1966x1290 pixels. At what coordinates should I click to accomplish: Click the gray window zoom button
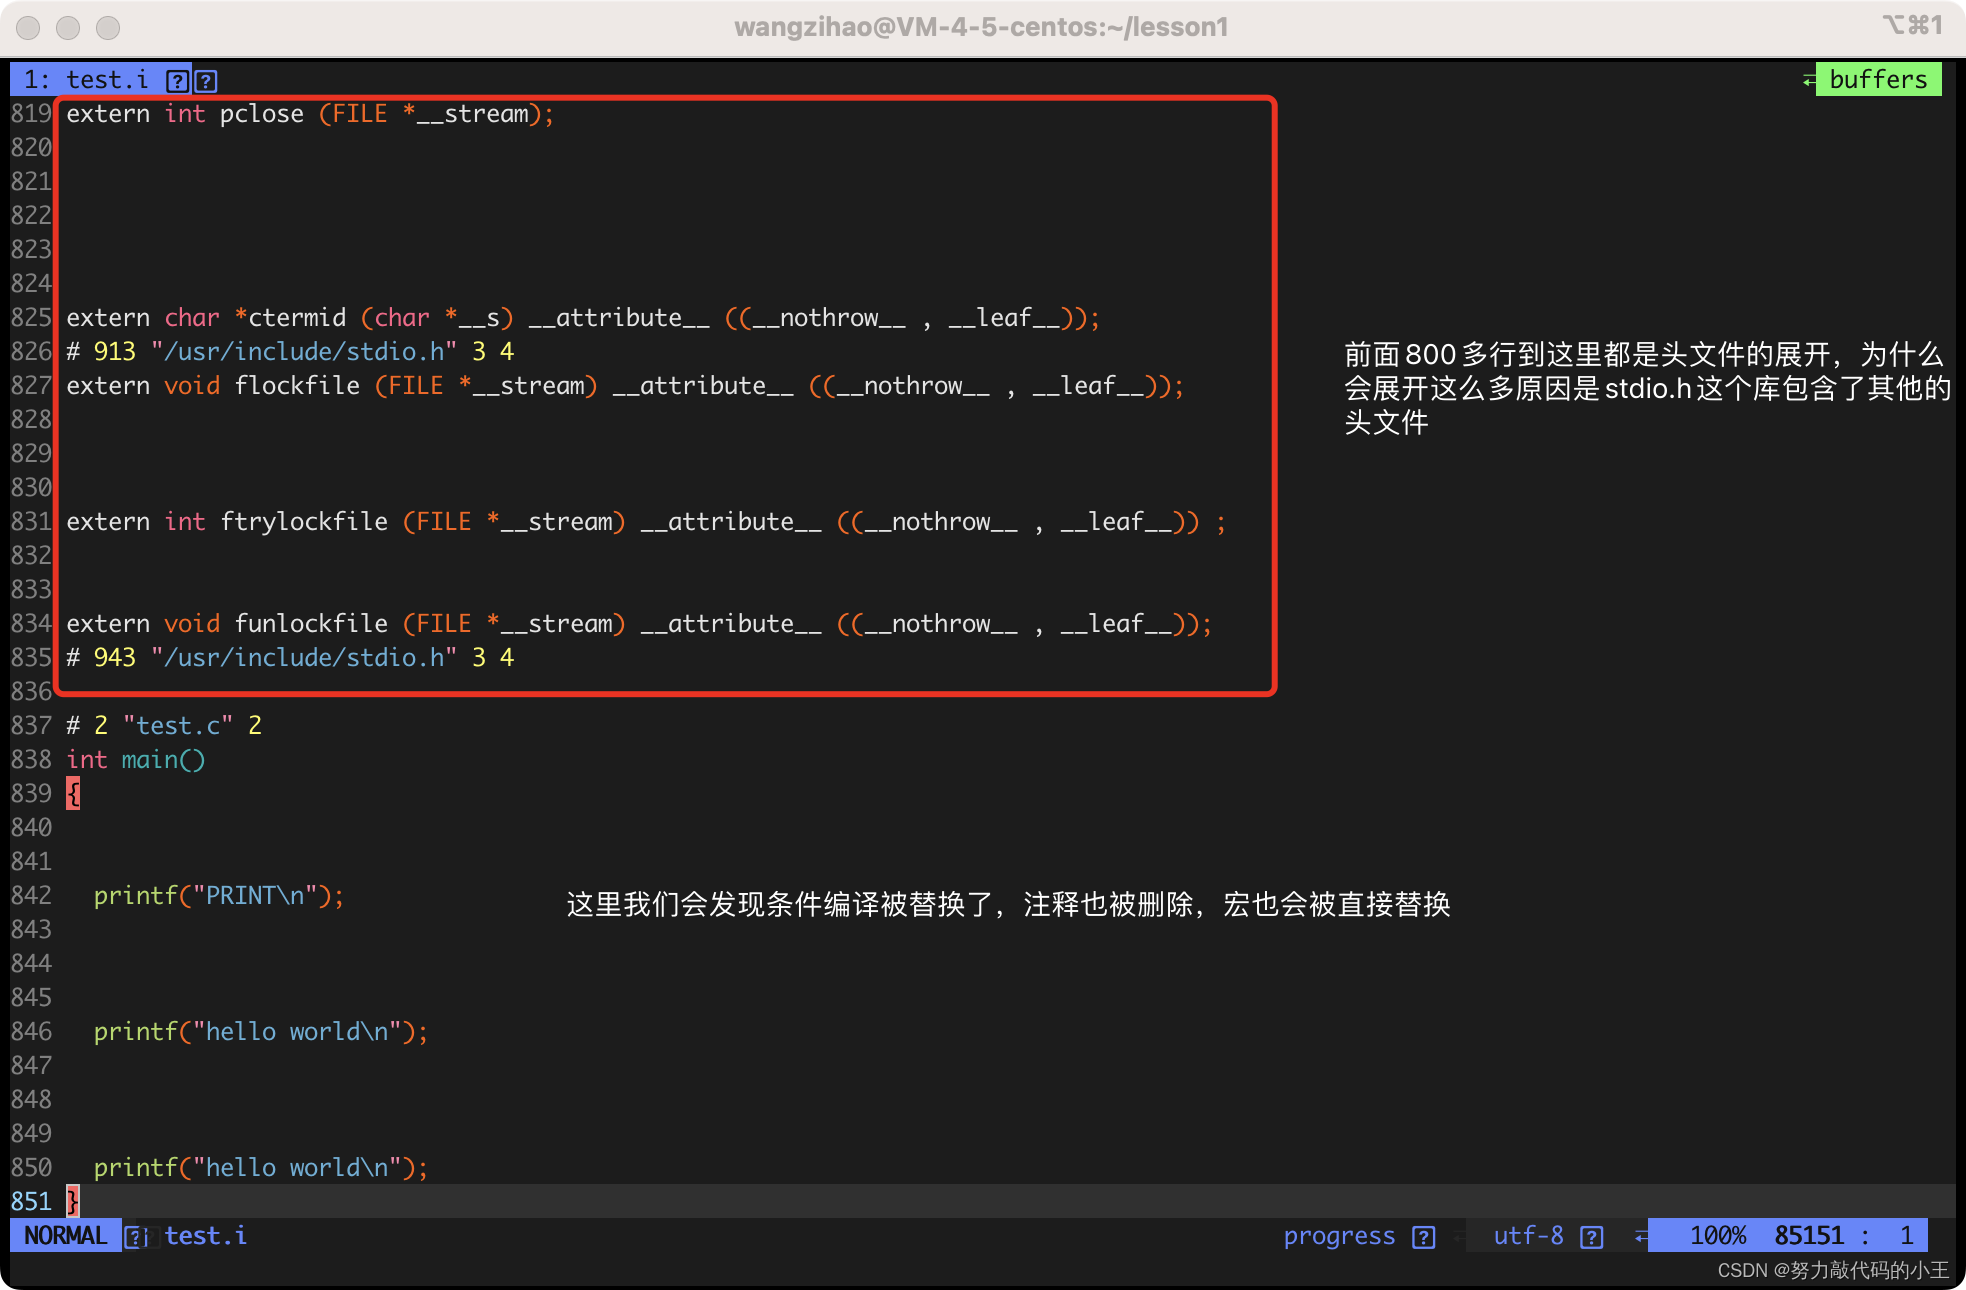point(108,27)
